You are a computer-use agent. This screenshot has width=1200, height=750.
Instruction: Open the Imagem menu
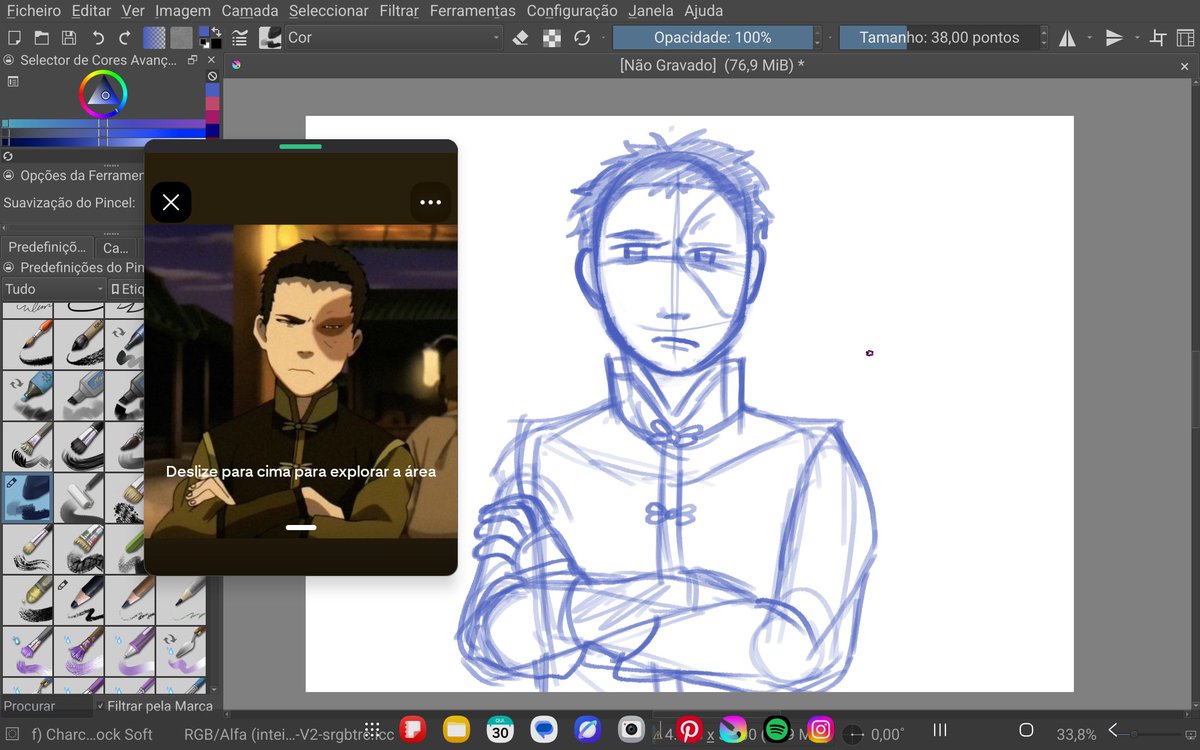(183, 11)
